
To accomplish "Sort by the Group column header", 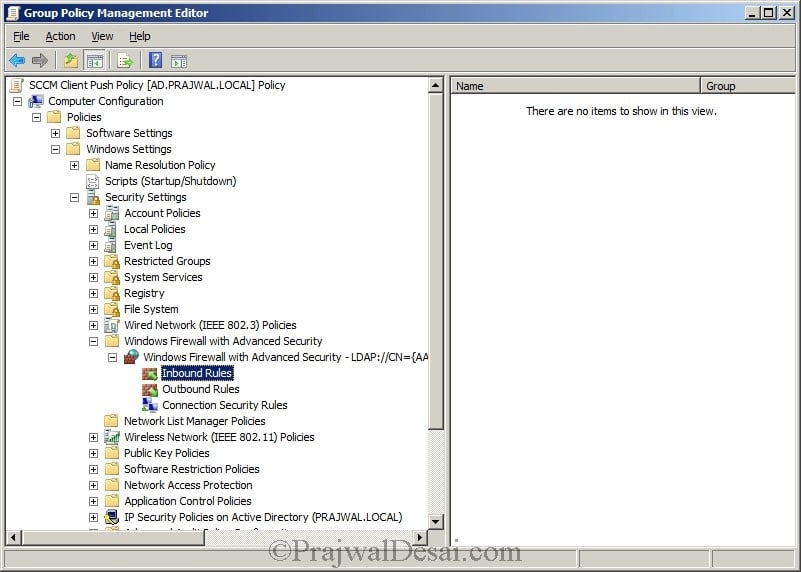I will (x=748, y=86).
